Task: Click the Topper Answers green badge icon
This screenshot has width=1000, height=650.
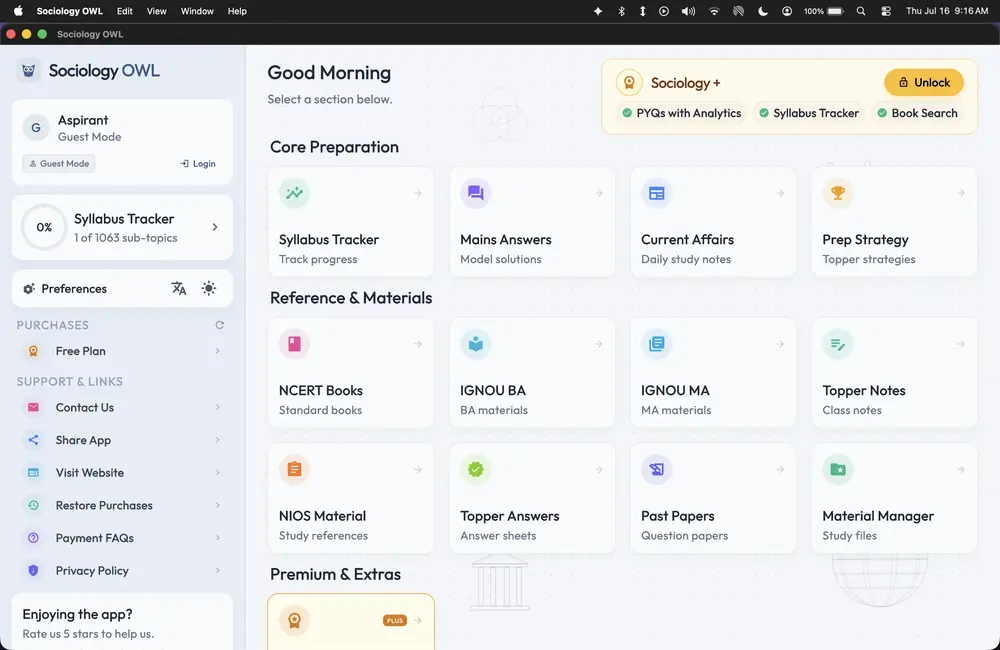Action: [475, 469]
